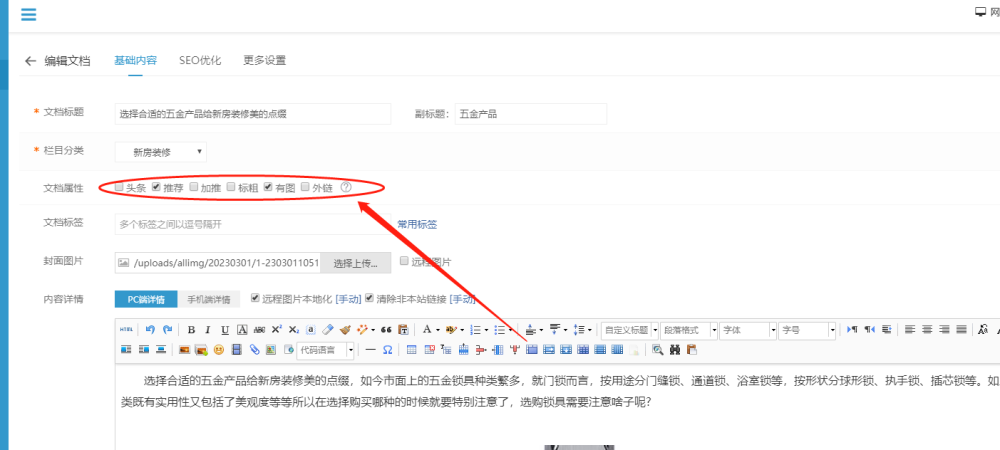
Task: Expand the line height dropdown arrow
Action: coord(590,330)
